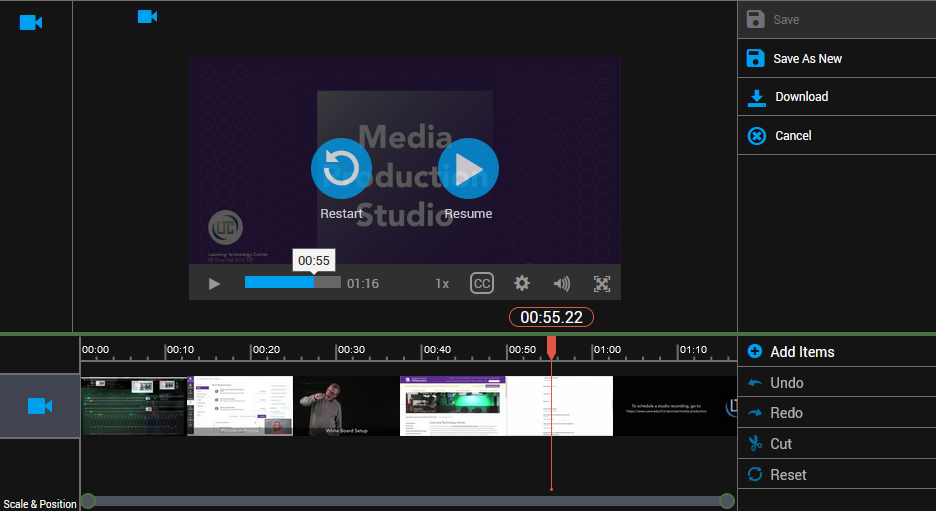936x511 pixels.
Task: Click the Save floppy disk icon
Action: [755, 19]
